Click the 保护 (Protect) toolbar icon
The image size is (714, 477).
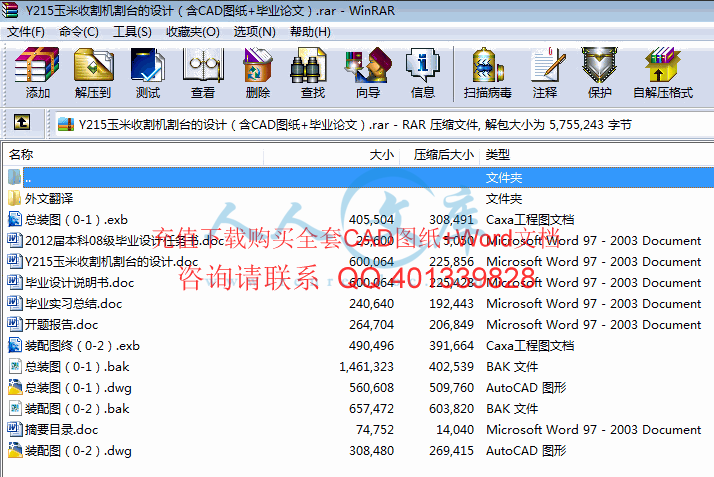[x=599, y=65]
